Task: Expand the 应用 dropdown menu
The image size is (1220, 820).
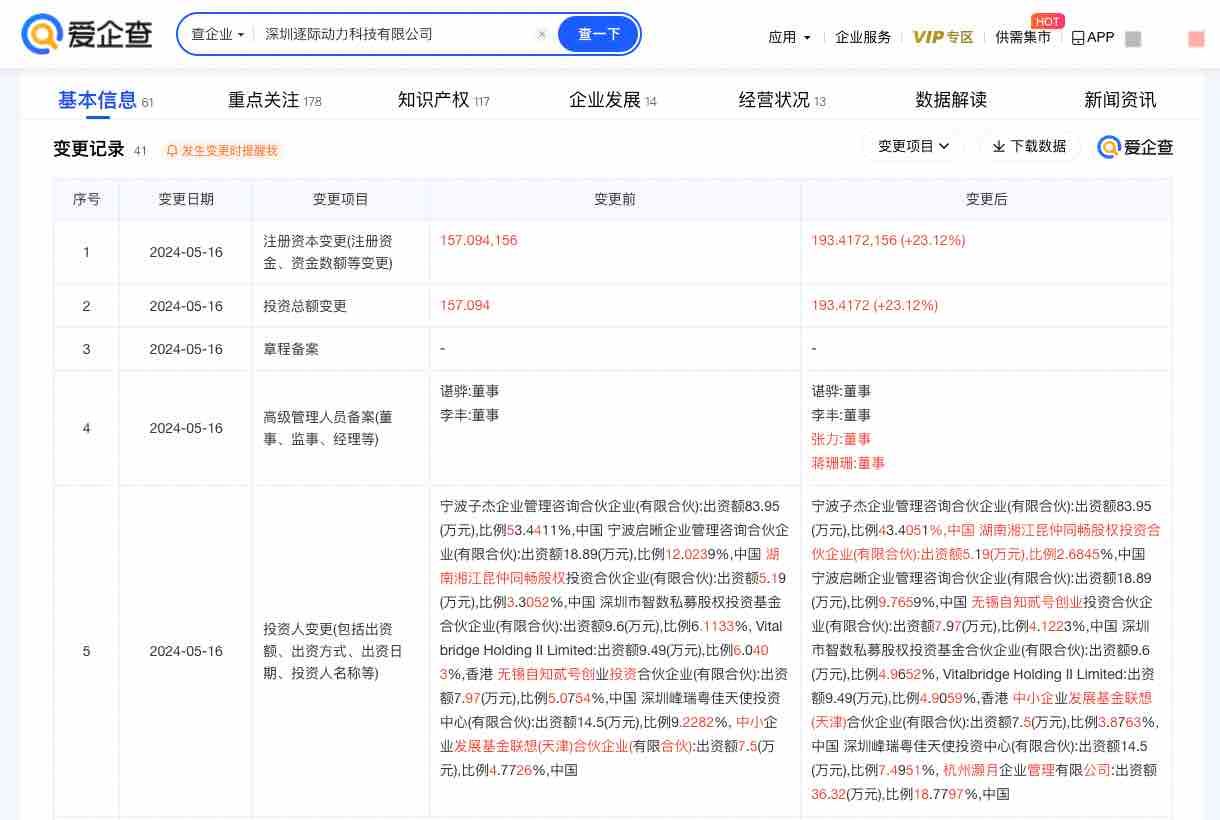Action: (x=790, y=37)
